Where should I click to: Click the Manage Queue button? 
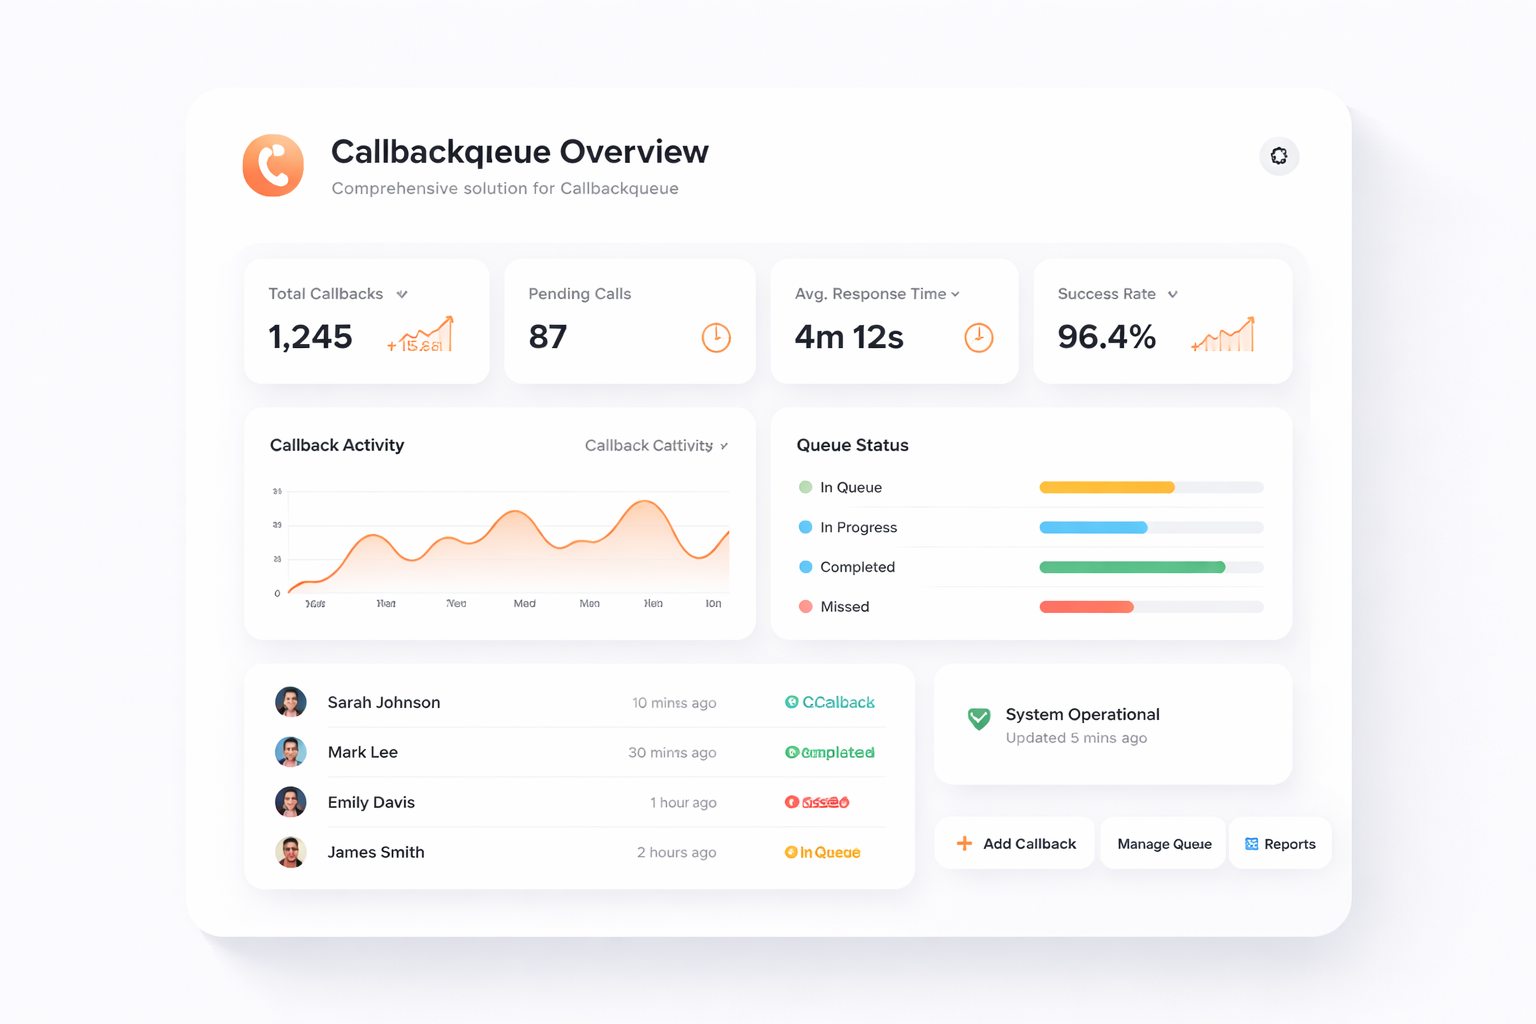(x=1164, y=844)
